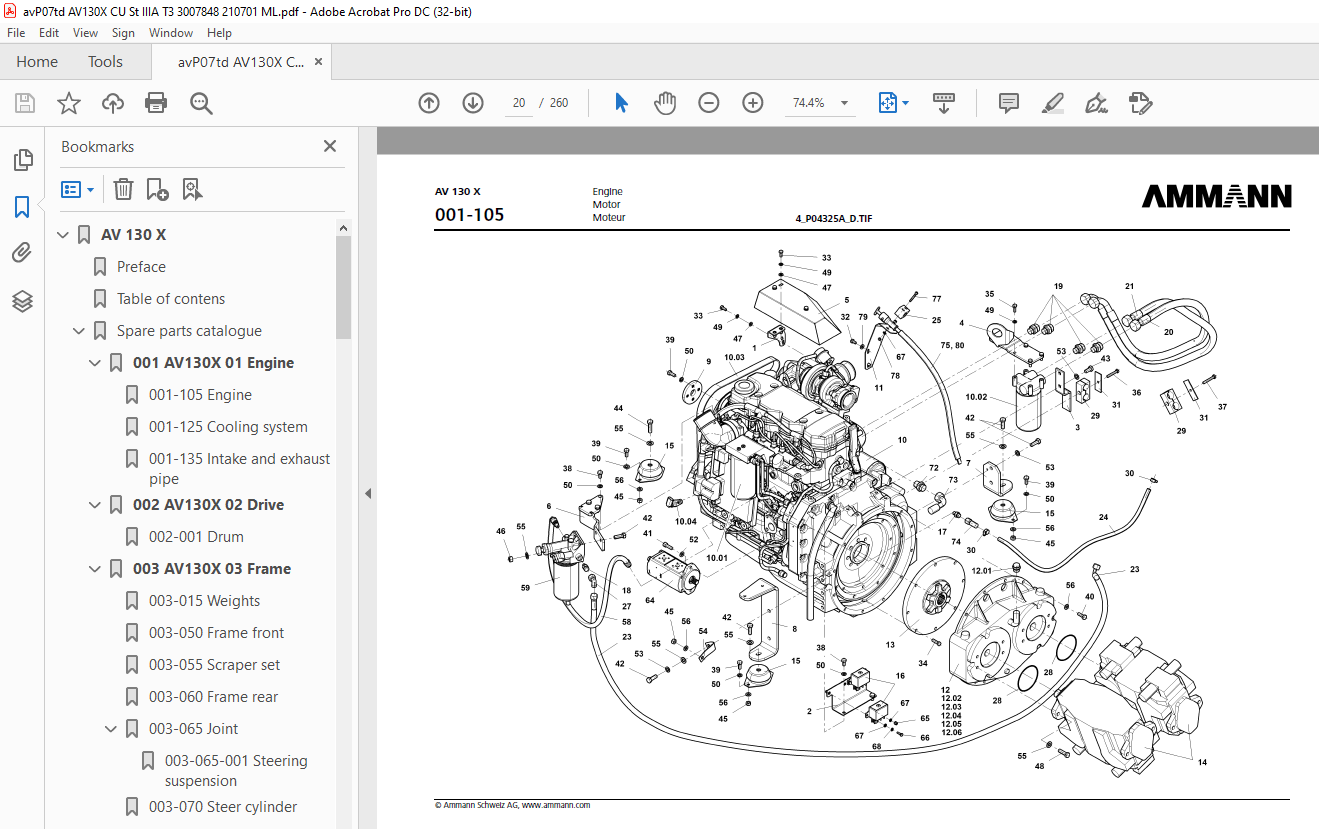Image resolution: width=1319 pixels, height=829 pixels.
Task: Open the Table of contens bookmark
Action: click(171, 299)
